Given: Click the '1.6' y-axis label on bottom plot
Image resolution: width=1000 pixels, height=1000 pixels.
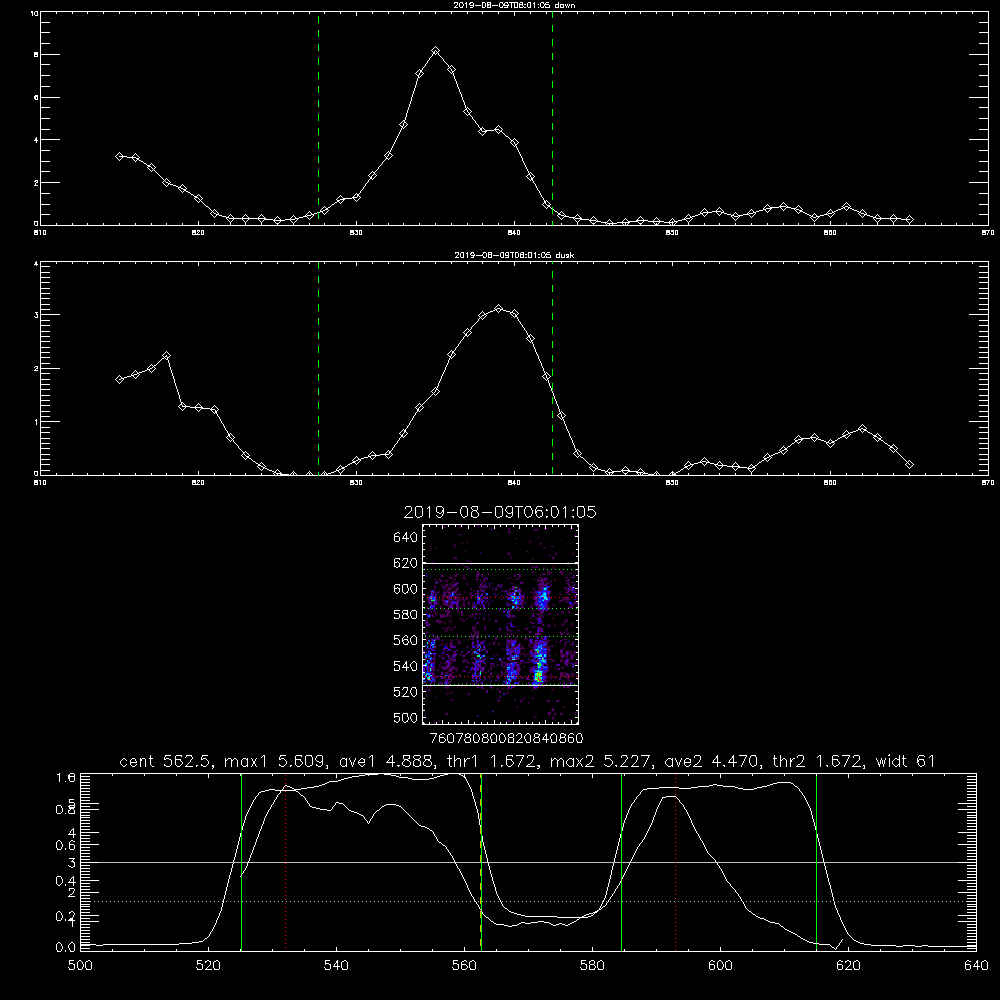Looking at the screenshot, I should tap(66, 777).
